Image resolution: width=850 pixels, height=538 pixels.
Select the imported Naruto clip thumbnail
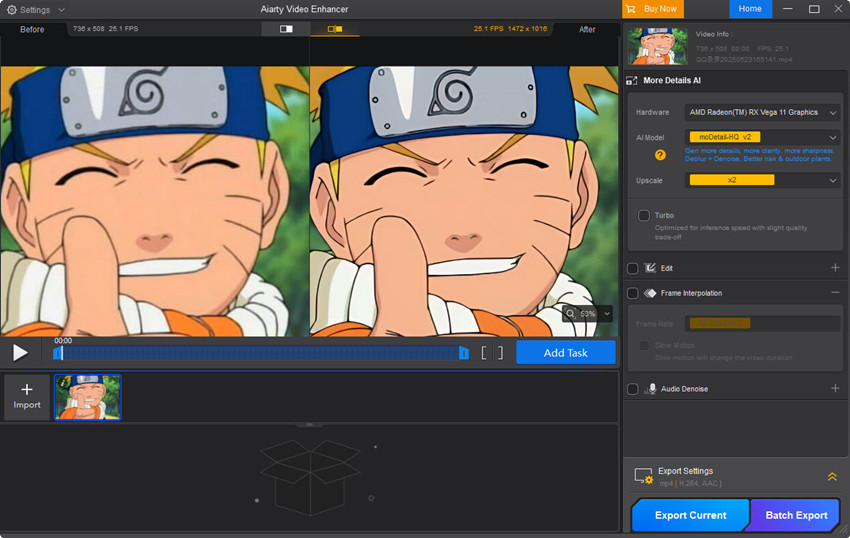87,397
